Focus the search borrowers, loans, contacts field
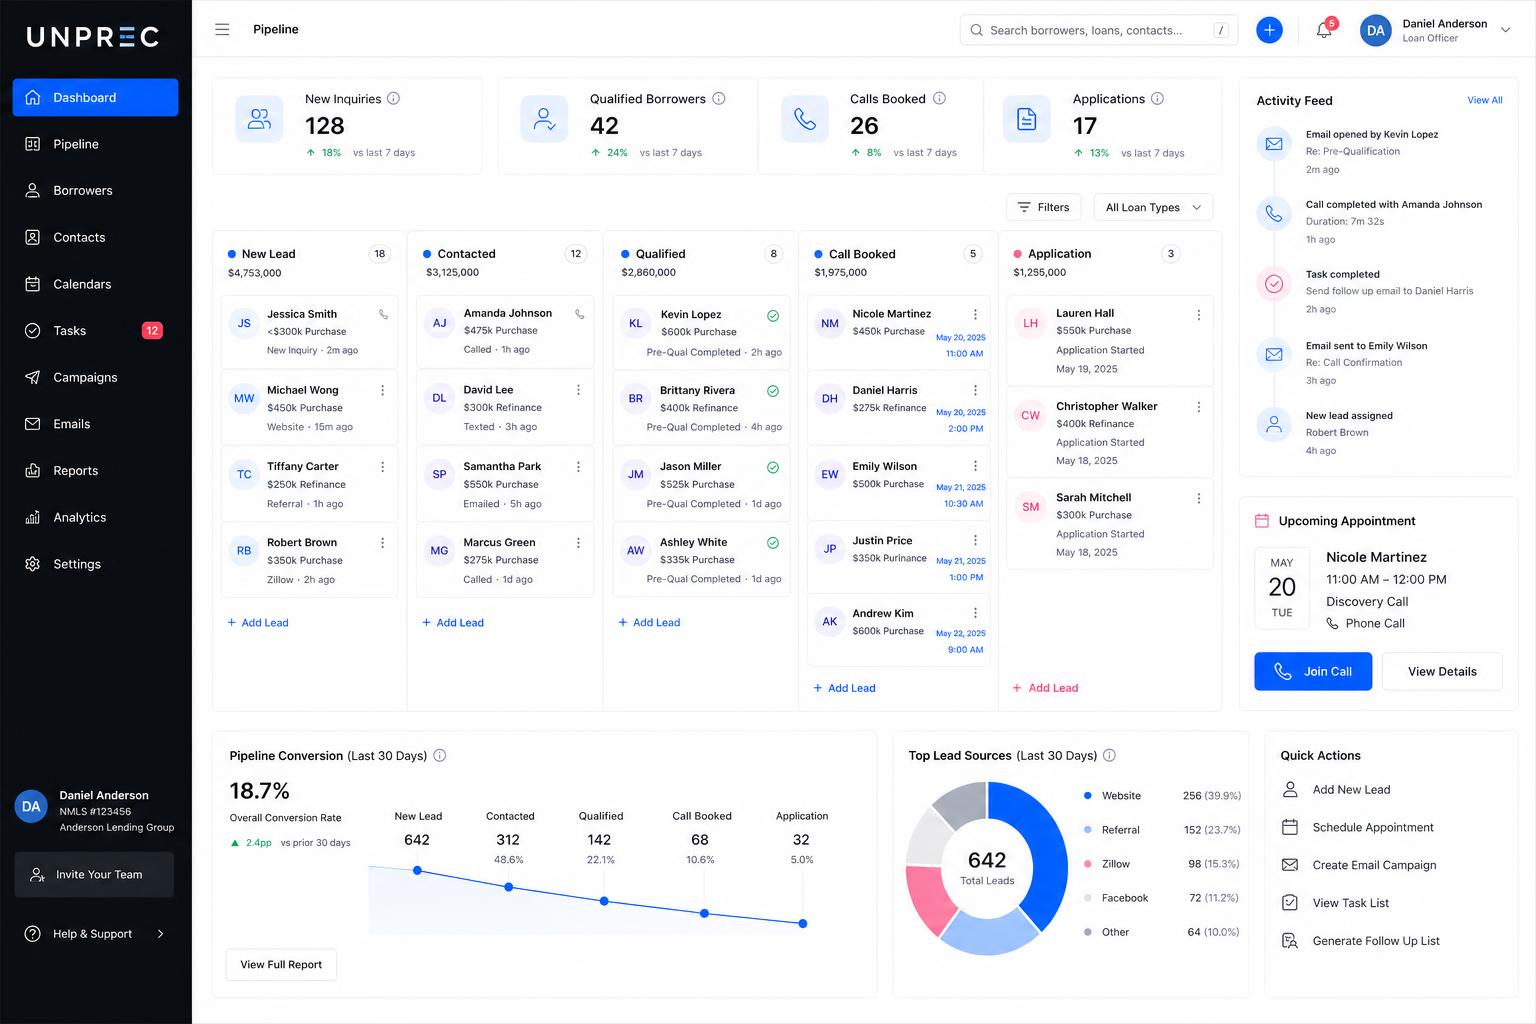This screenshot has height=1024, width=1536. [x=1098, y=30]
